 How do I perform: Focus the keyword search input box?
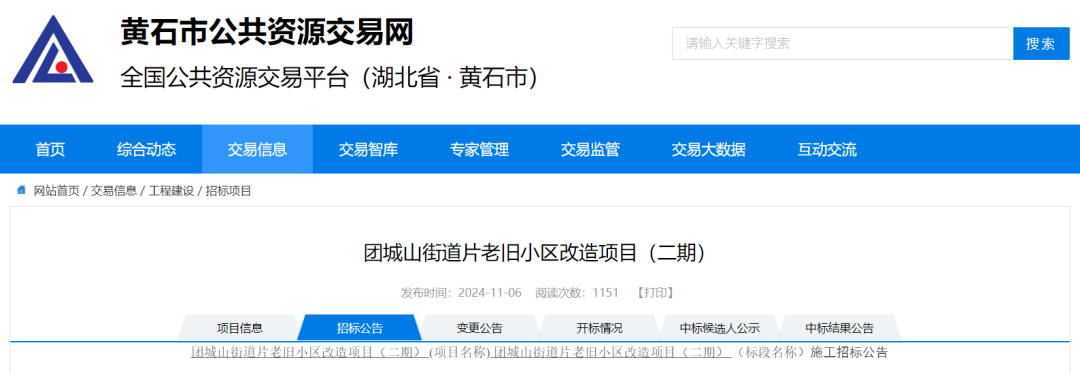842,43
